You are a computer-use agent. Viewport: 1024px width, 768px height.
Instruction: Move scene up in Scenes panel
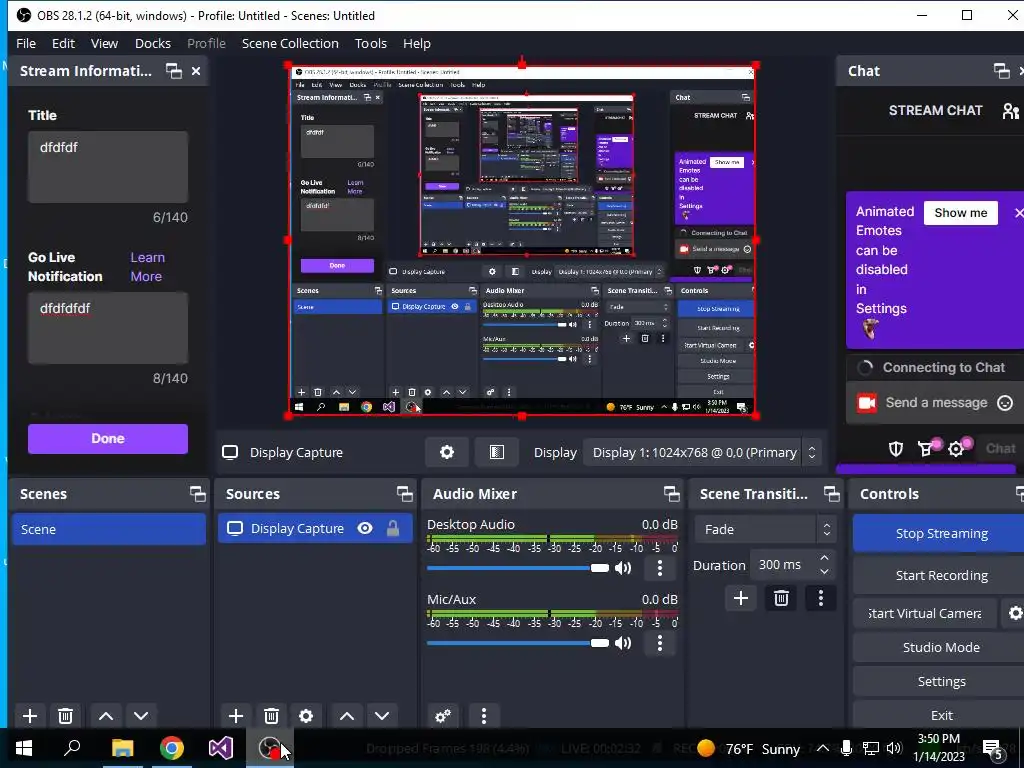click(x=106, y=716)
